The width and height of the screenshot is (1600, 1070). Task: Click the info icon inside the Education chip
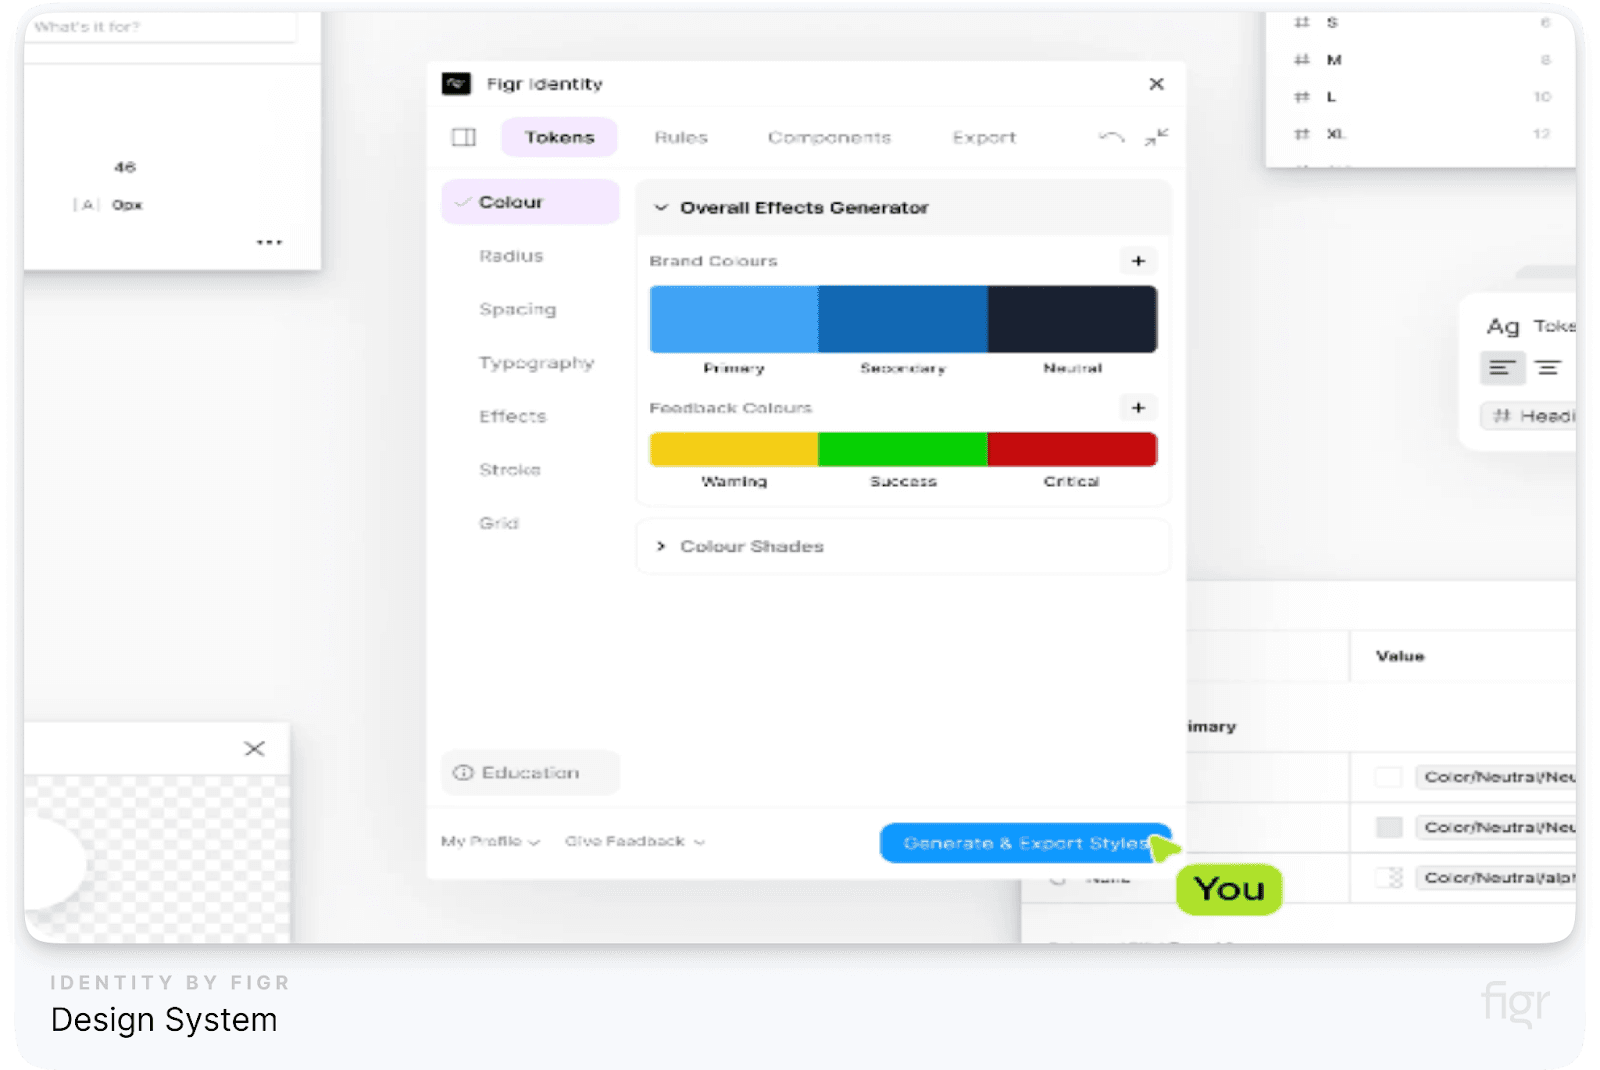click(463, 772)
